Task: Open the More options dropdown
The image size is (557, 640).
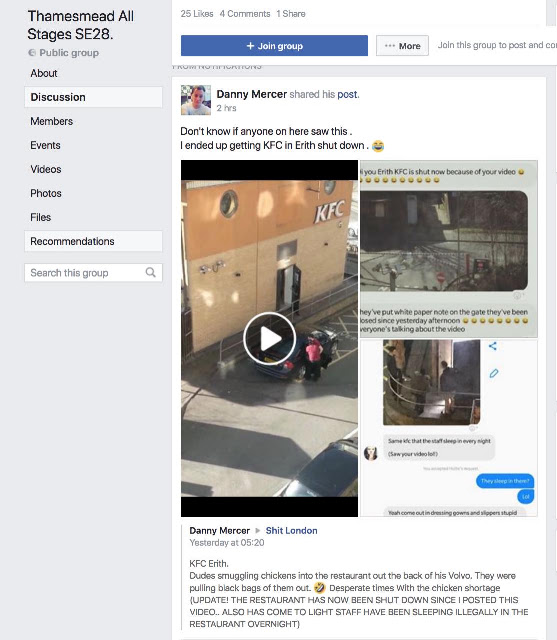Action: pyautogui.click(x=402, y=46)
